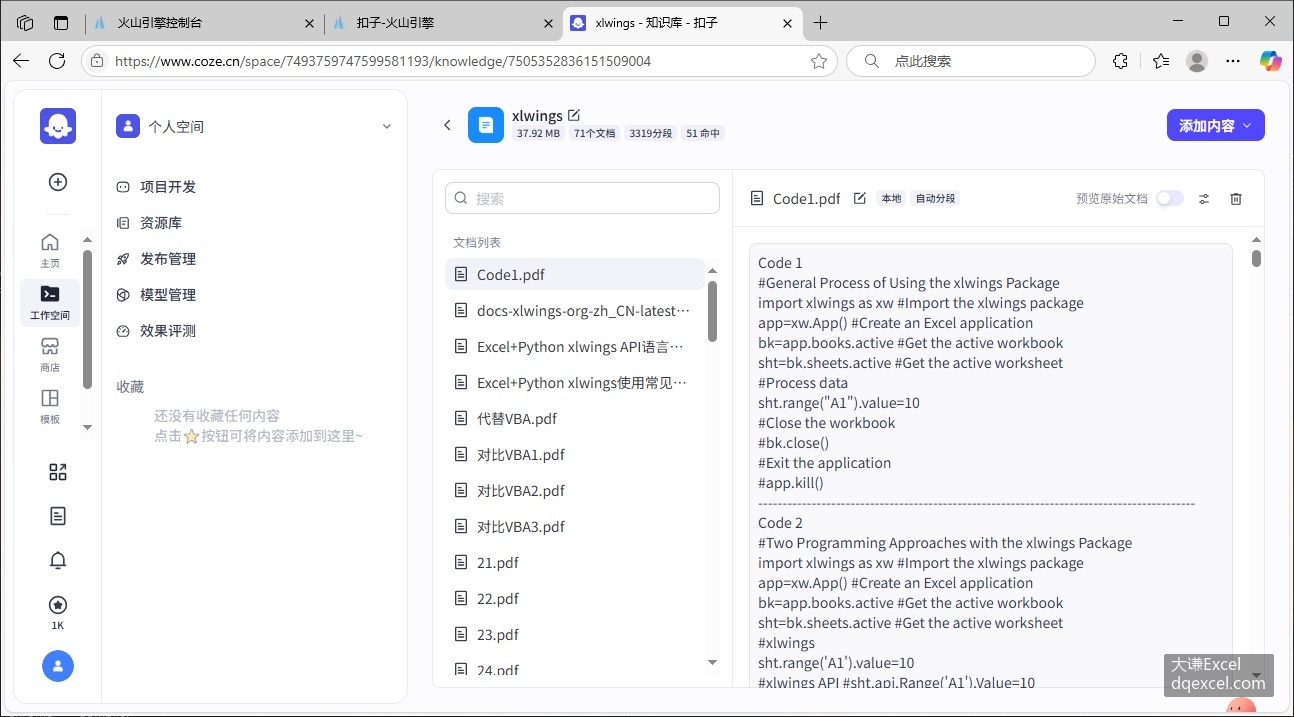Open the 主页 home icon
This screenshot has width=1294, height=717.
tap(50, 250)
